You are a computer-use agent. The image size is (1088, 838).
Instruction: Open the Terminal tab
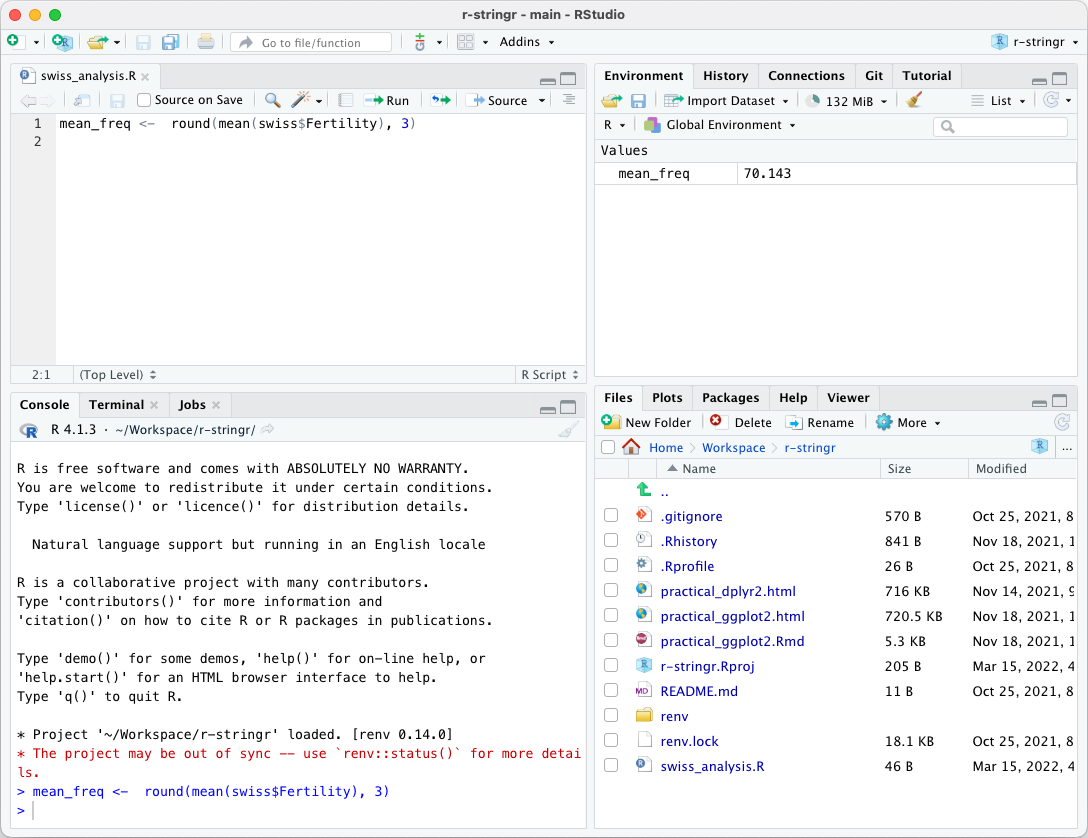click(116, 404)
